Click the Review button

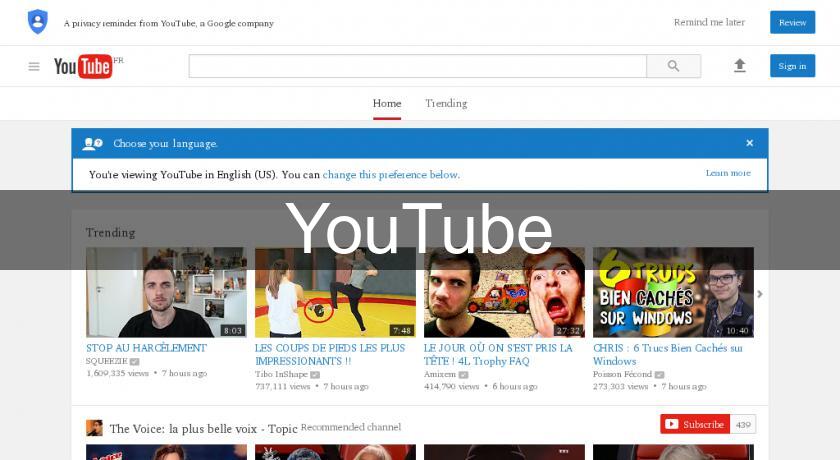792,22
